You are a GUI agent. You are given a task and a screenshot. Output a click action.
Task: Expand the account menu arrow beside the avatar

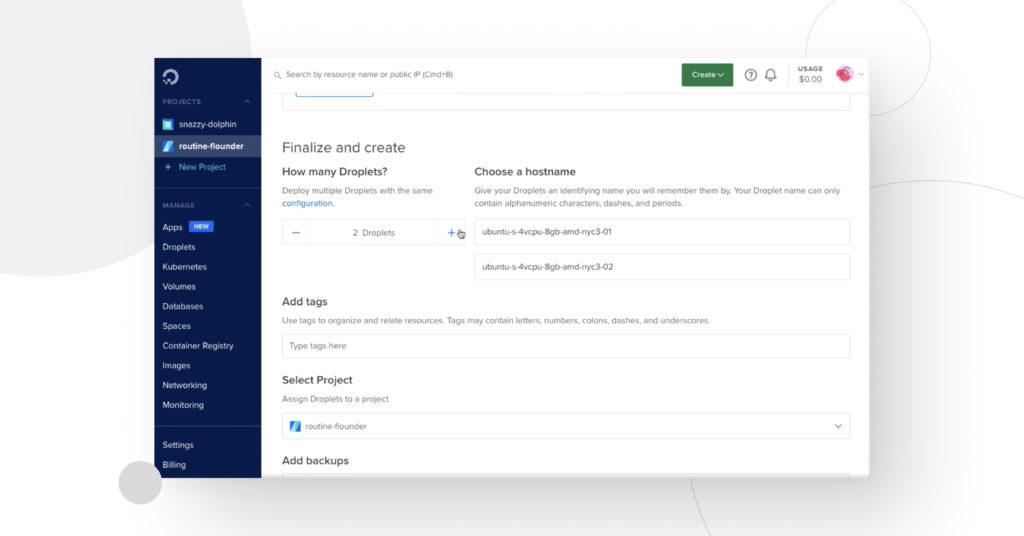pos(861,75)
